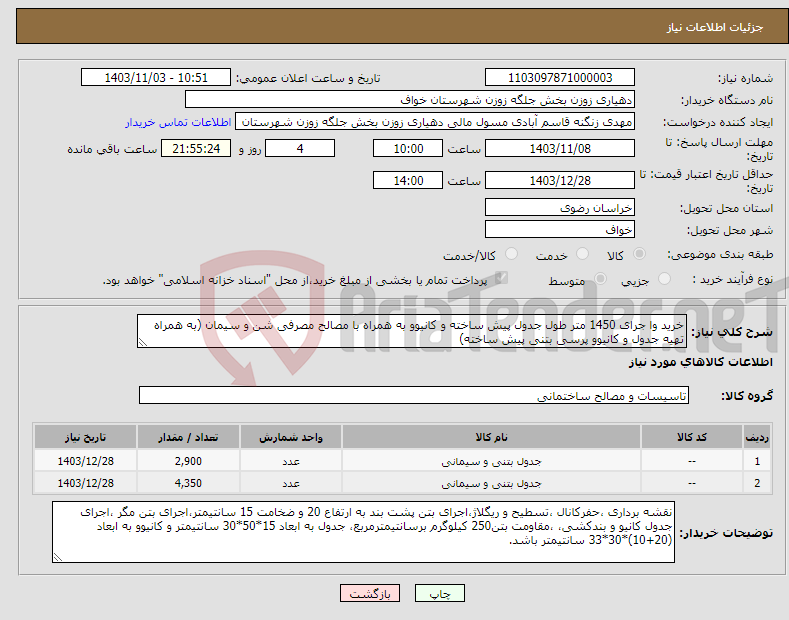The width and height of the screenshot is (789, 620).
Task: Click the remaining time field 21:55:24
Action: (x=196, y=148)
